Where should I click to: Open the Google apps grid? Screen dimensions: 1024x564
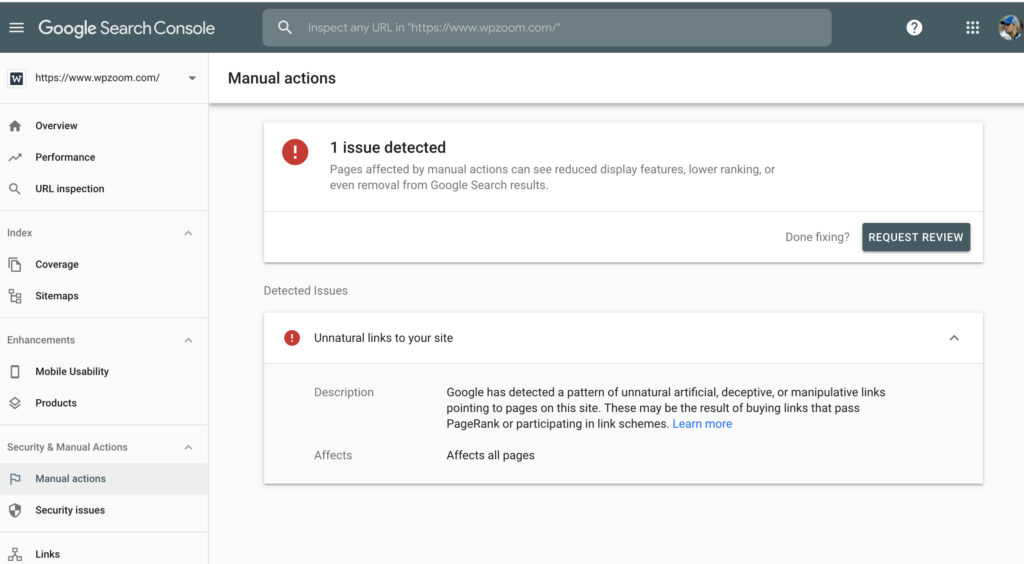[x=972, y=27]
